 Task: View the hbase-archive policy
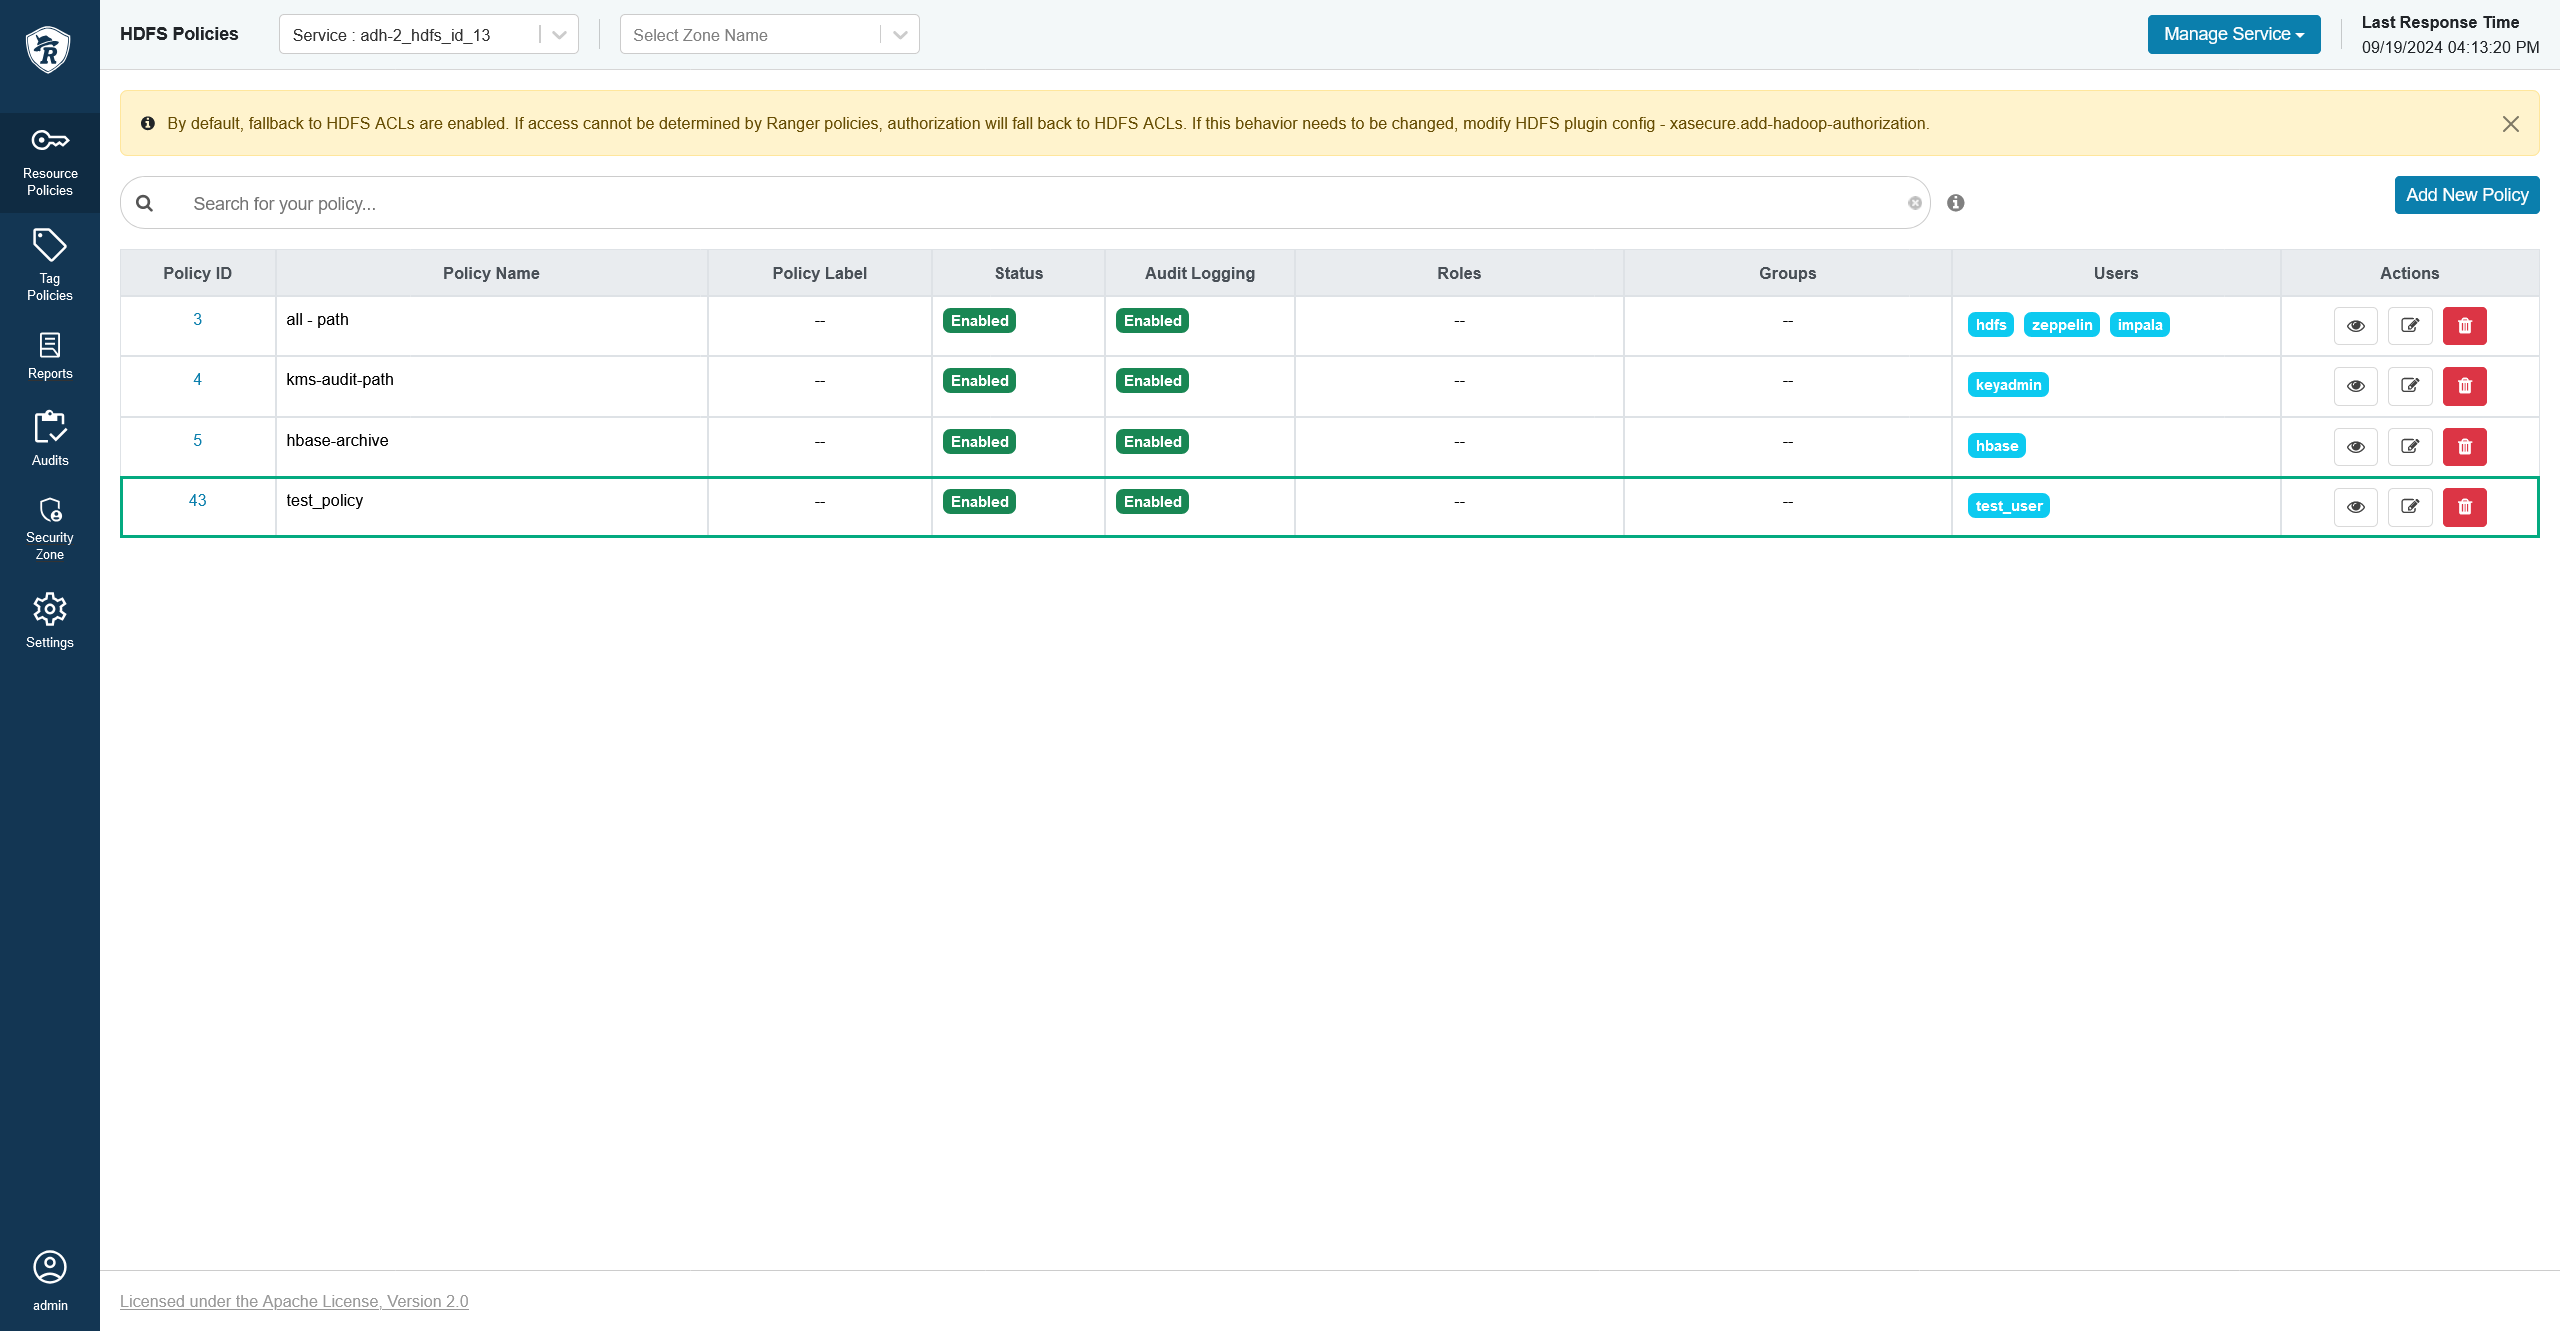pos(2355,447)
